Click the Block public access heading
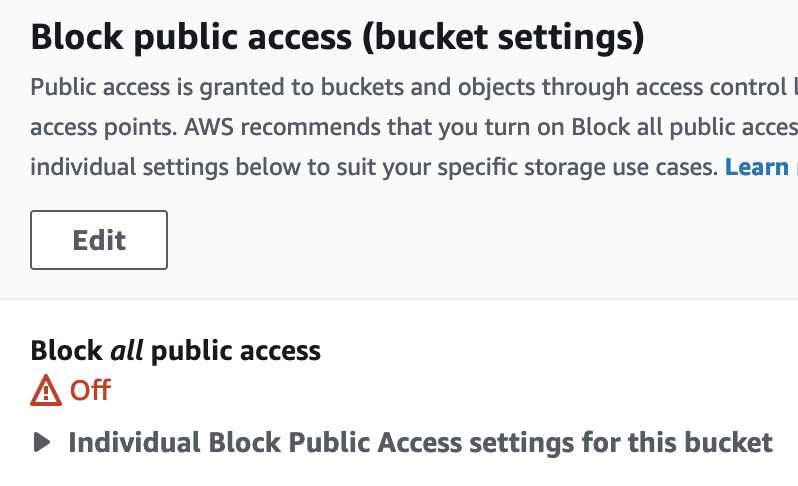The width and height of the screenshot is (798, 486). 337,38
